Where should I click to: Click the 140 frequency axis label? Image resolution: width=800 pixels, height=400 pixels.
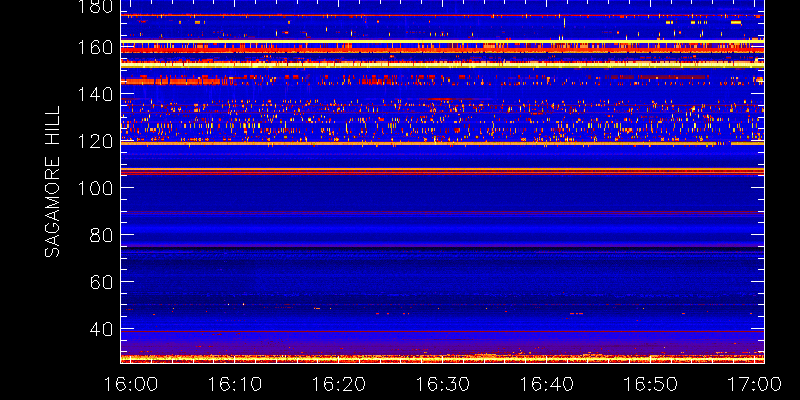96,94
